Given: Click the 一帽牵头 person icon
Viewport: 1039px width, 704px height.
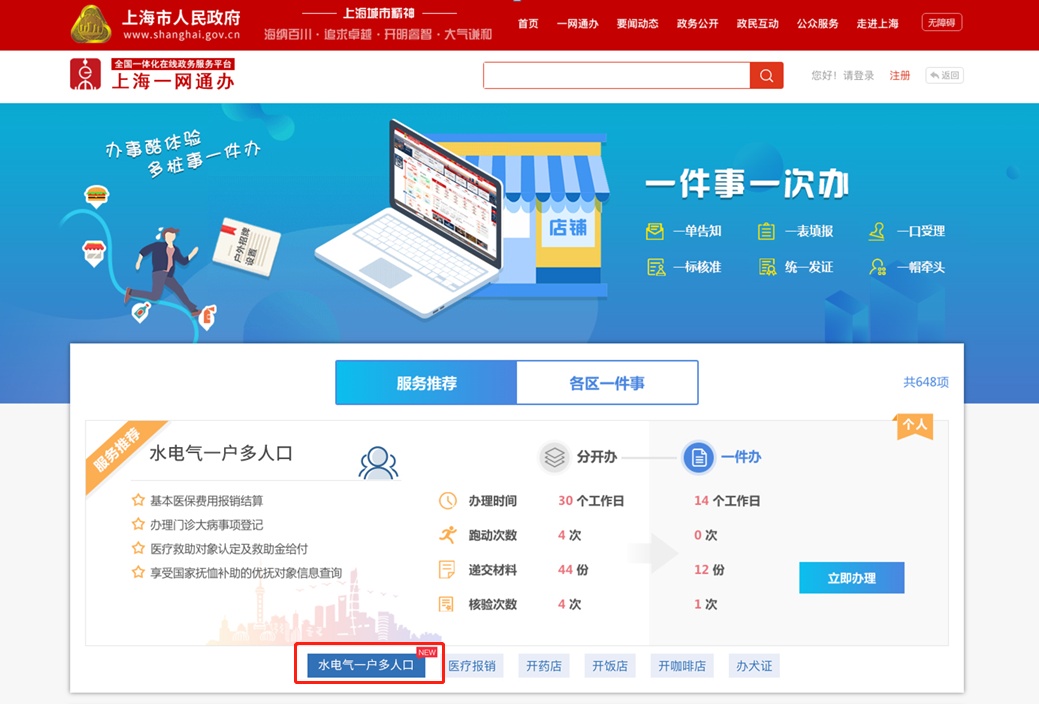Looking at the screenshot, I should click(x=877, y=267).
